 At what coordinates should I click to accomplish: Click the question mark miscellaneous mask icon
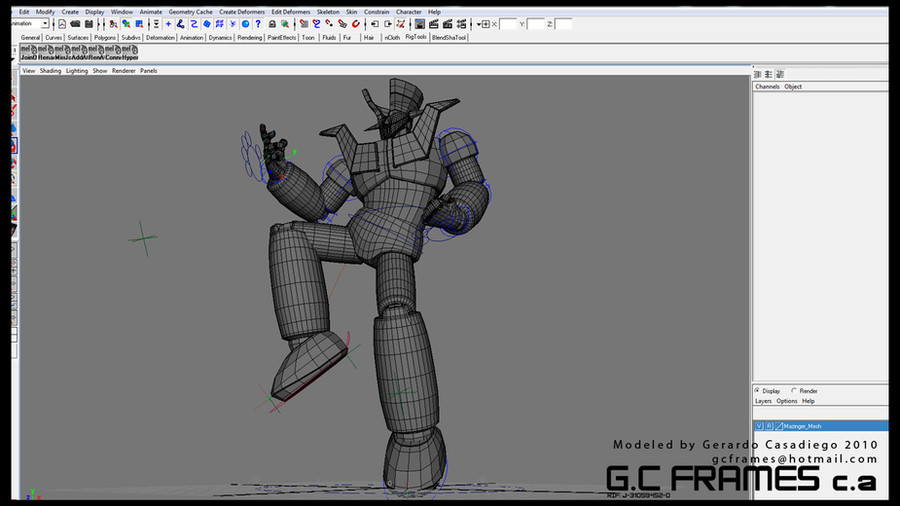pos(258,24)
